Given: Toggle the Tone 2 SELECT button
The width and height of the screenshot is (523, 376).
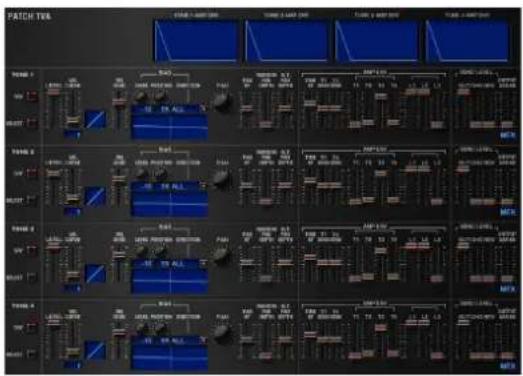Looking at the screenshot, I should [x=32, y=200].
